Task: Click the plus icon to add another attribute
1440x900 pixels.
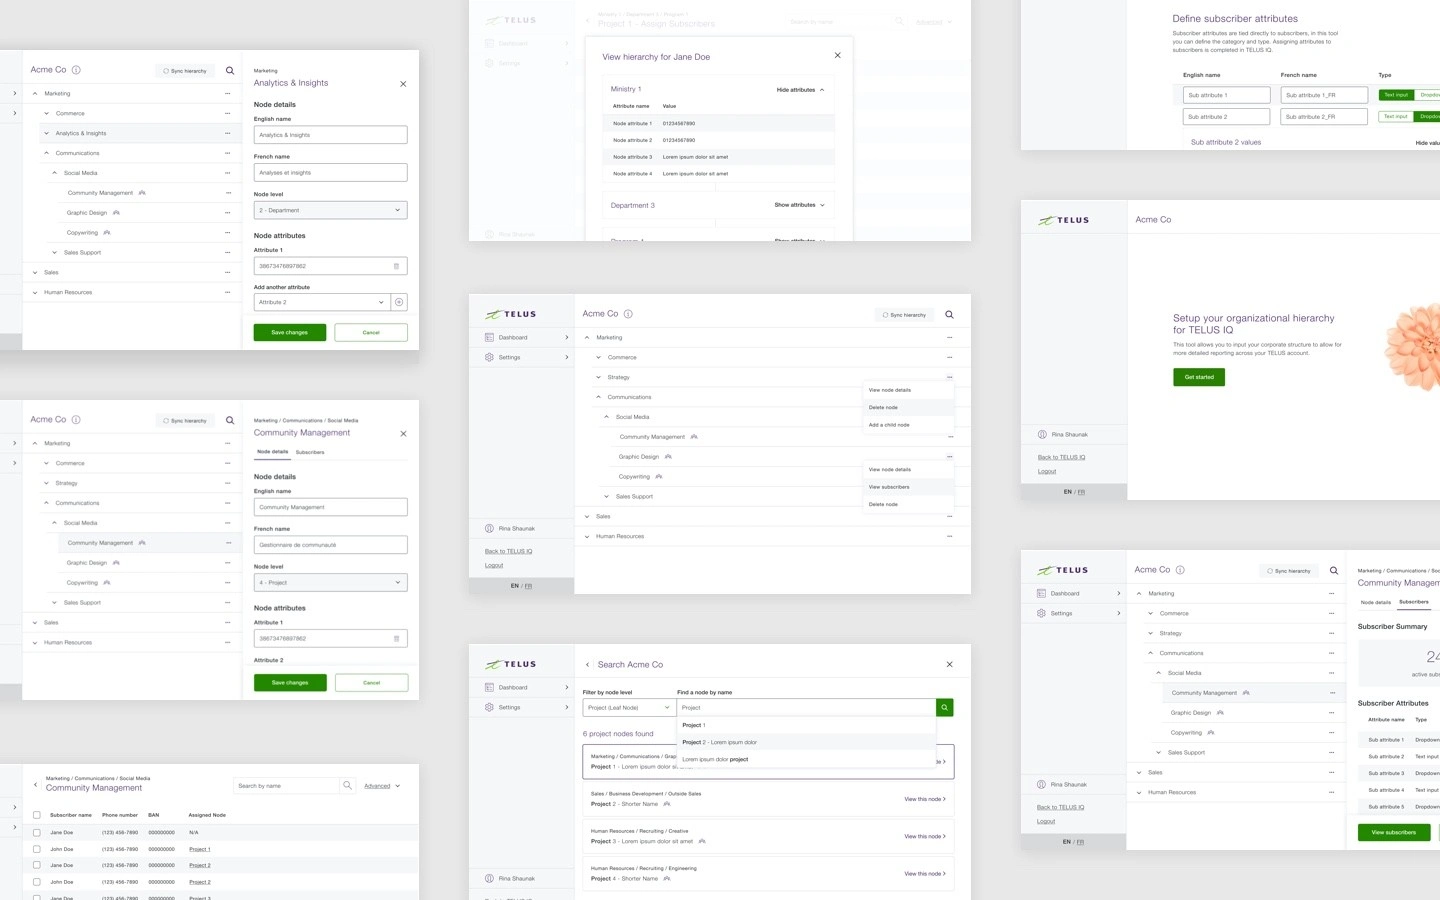Action: (399, 302)
